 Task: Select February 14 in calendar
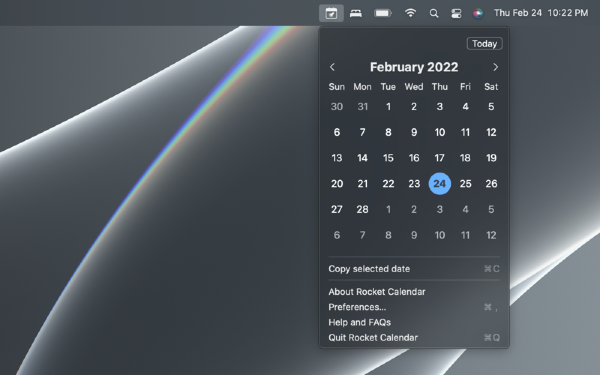tap(362, 158)
